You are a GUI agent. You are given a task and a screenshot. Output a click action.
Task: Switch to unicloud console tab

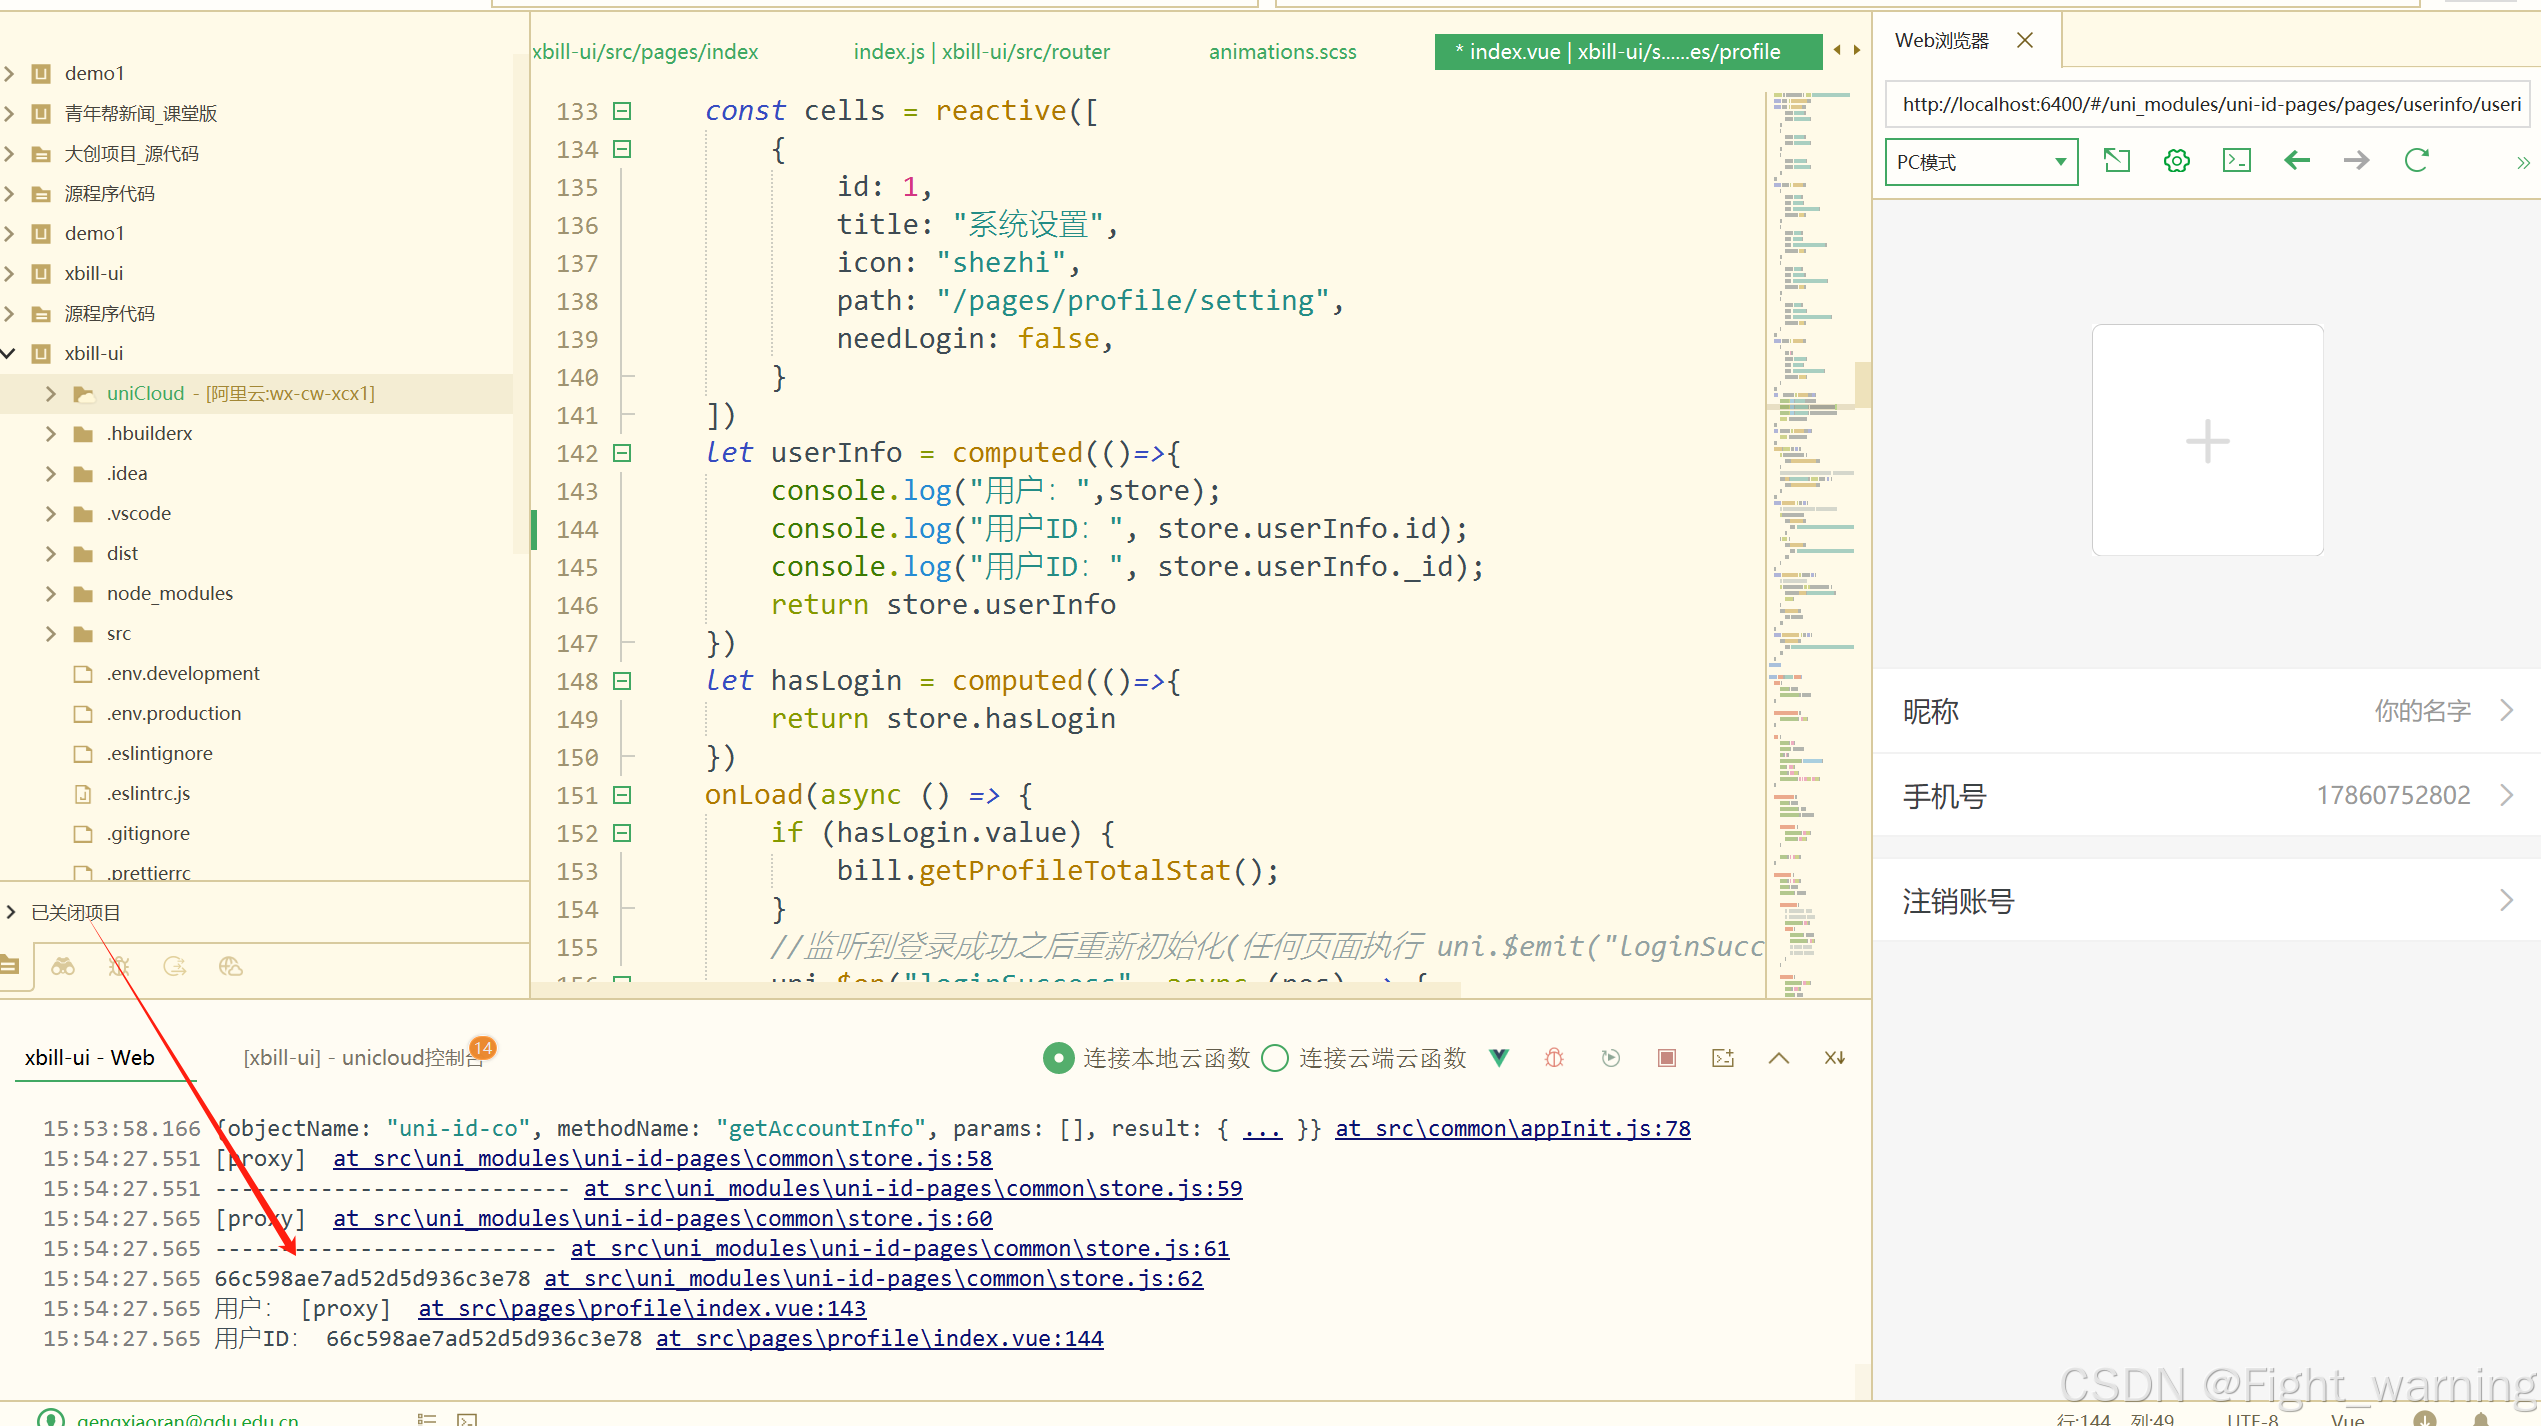pos(362,1058)
